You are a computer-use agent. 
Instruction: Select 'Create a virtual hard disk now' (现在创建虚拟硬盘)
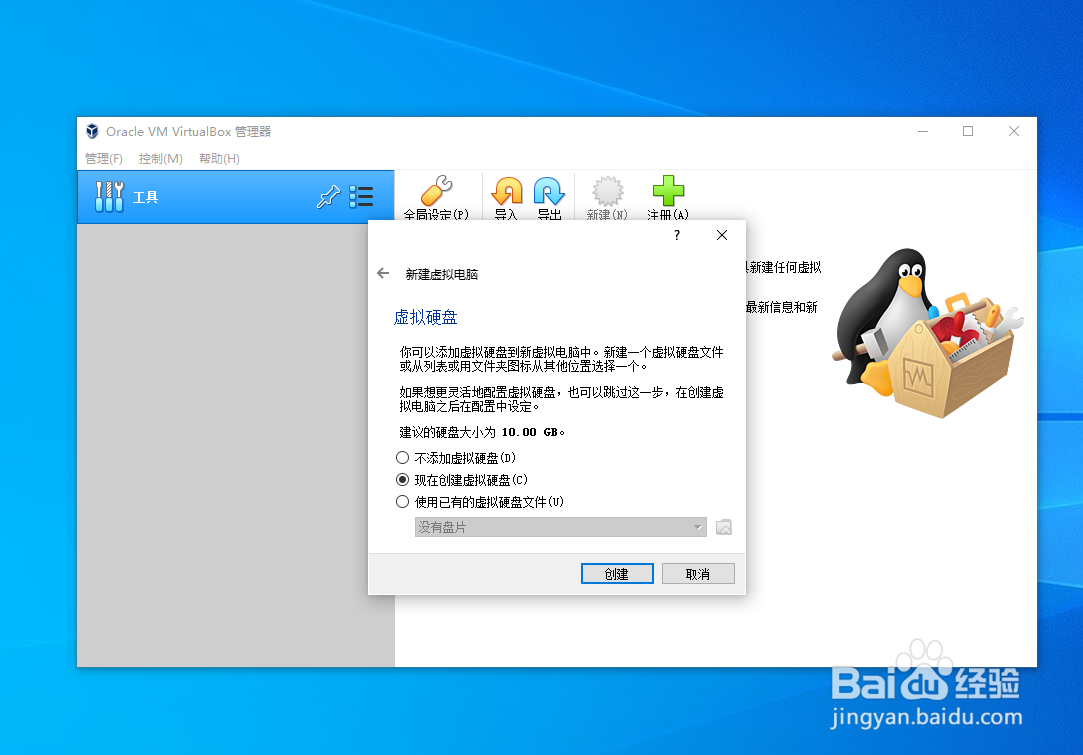coord(461,480)
